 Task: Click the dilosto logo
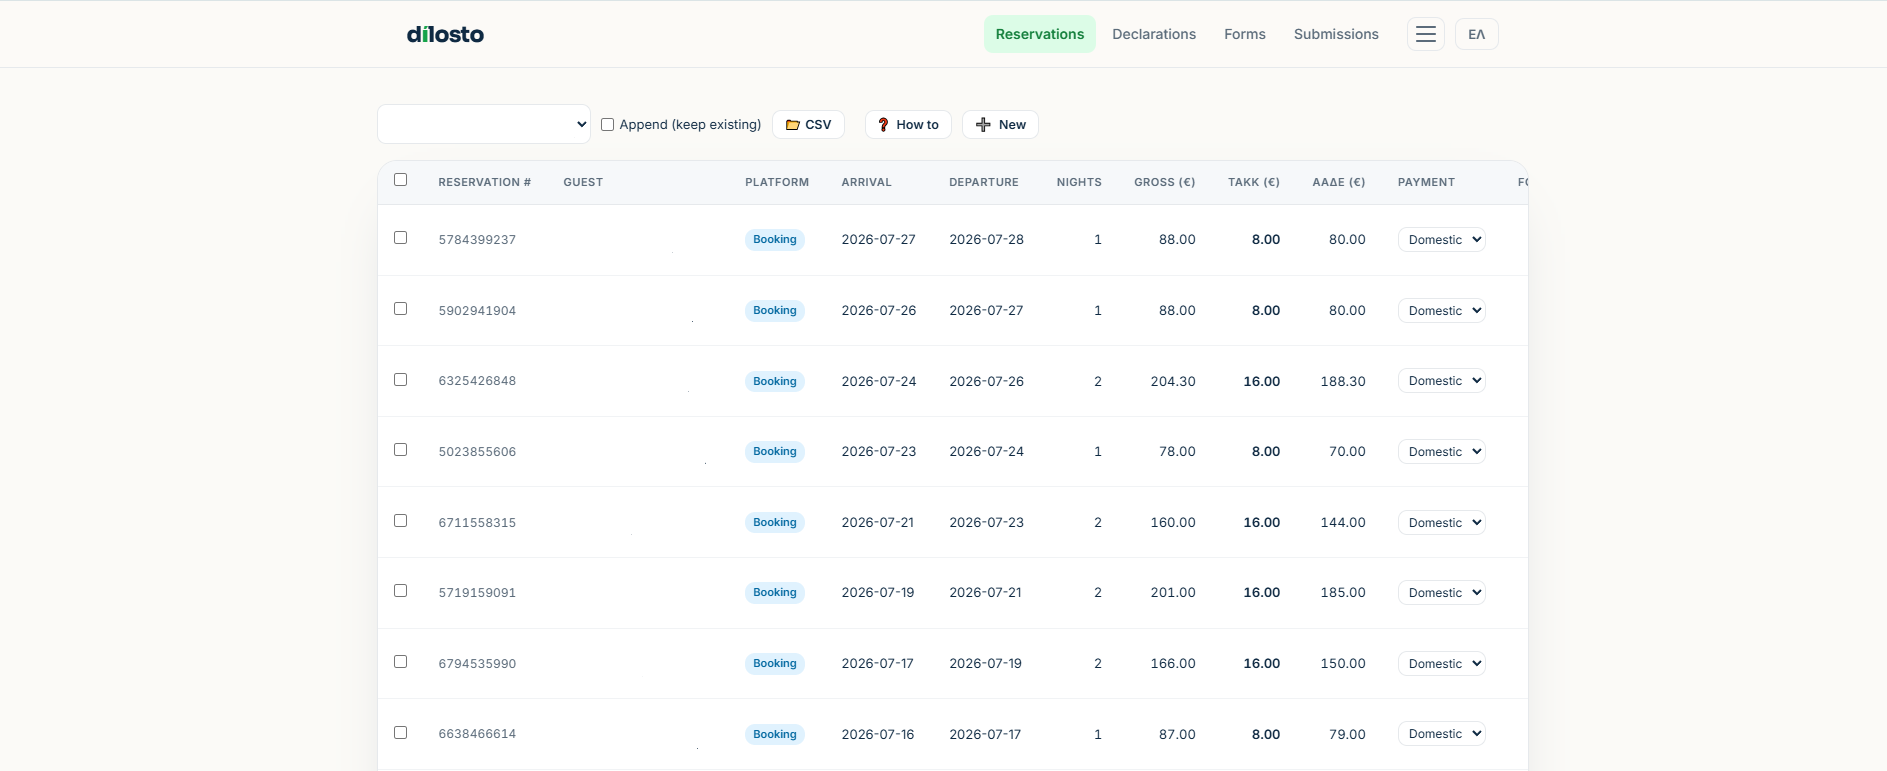445,34
